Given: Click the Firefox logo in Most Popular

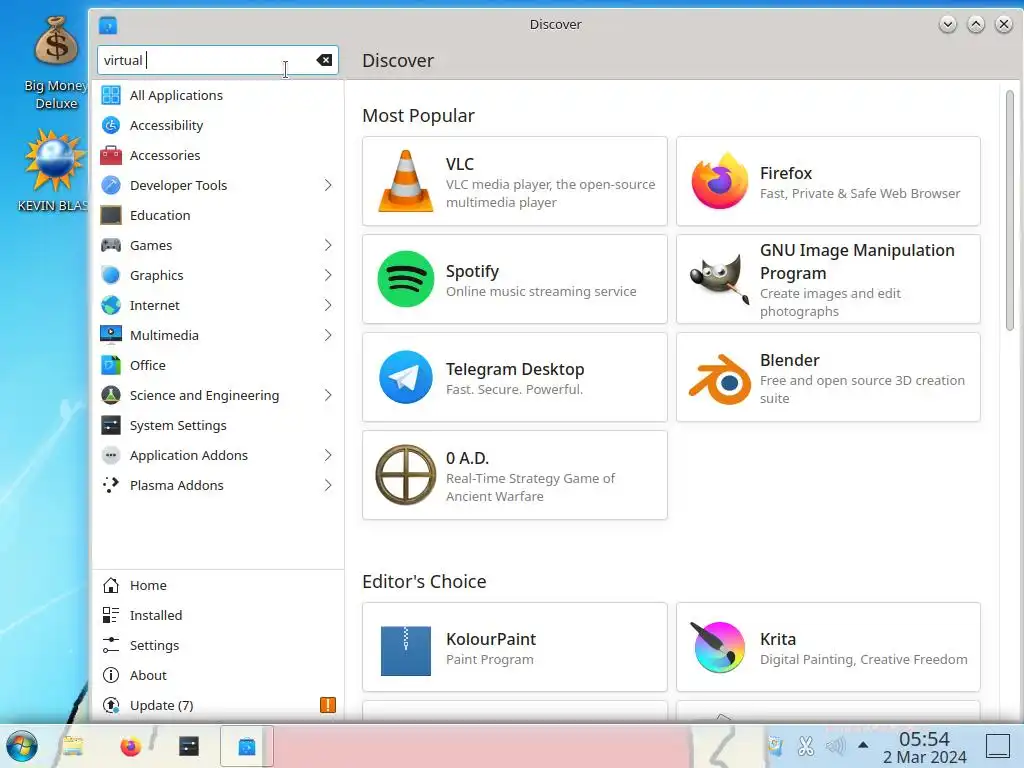Looking at the screenshot, I should pos(720,181).
